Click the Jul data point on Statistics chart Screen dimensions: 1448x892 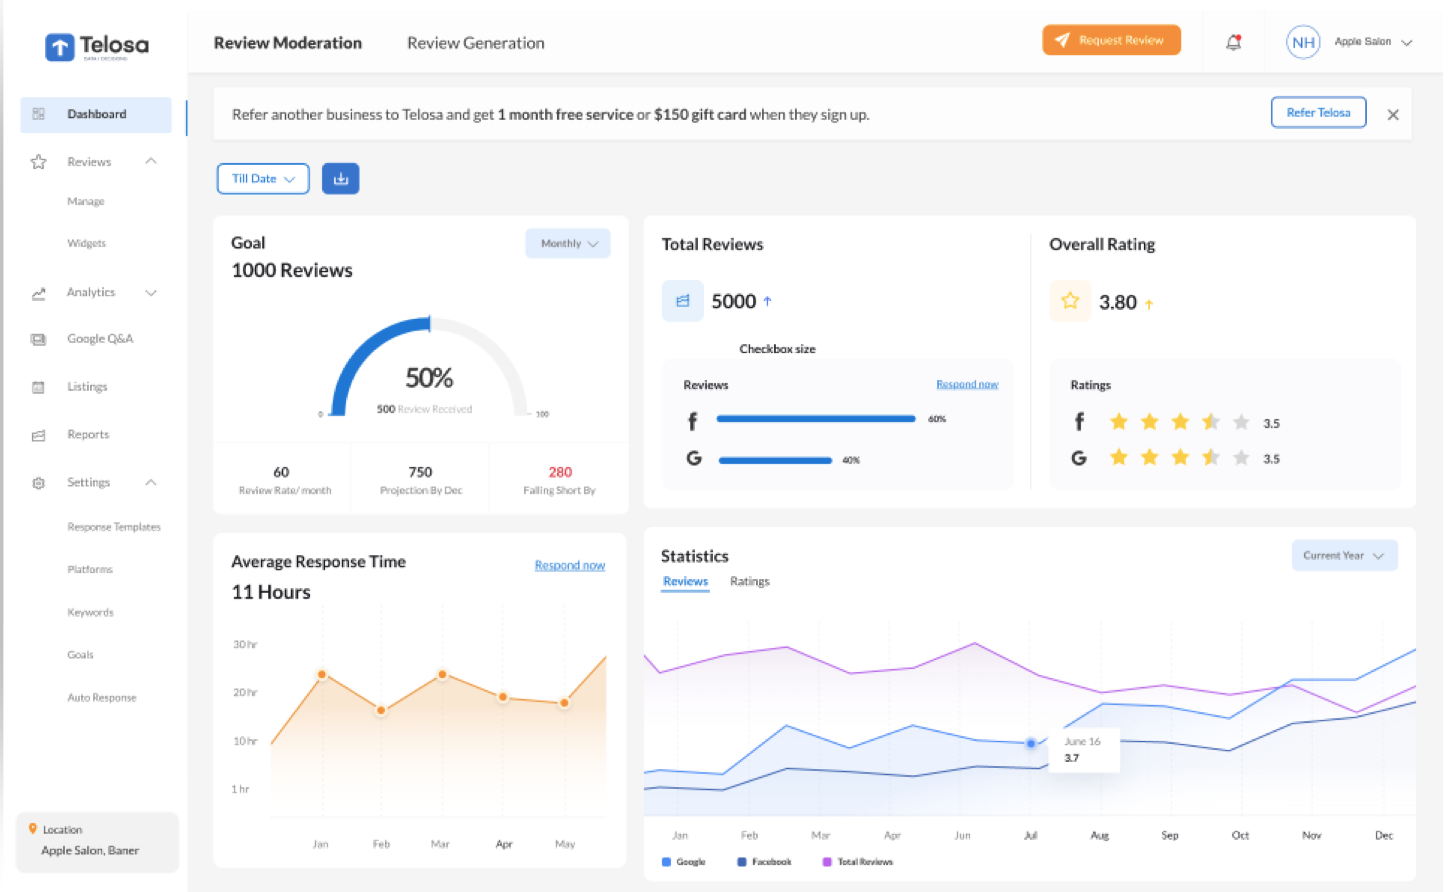(x=1031, y=743)
